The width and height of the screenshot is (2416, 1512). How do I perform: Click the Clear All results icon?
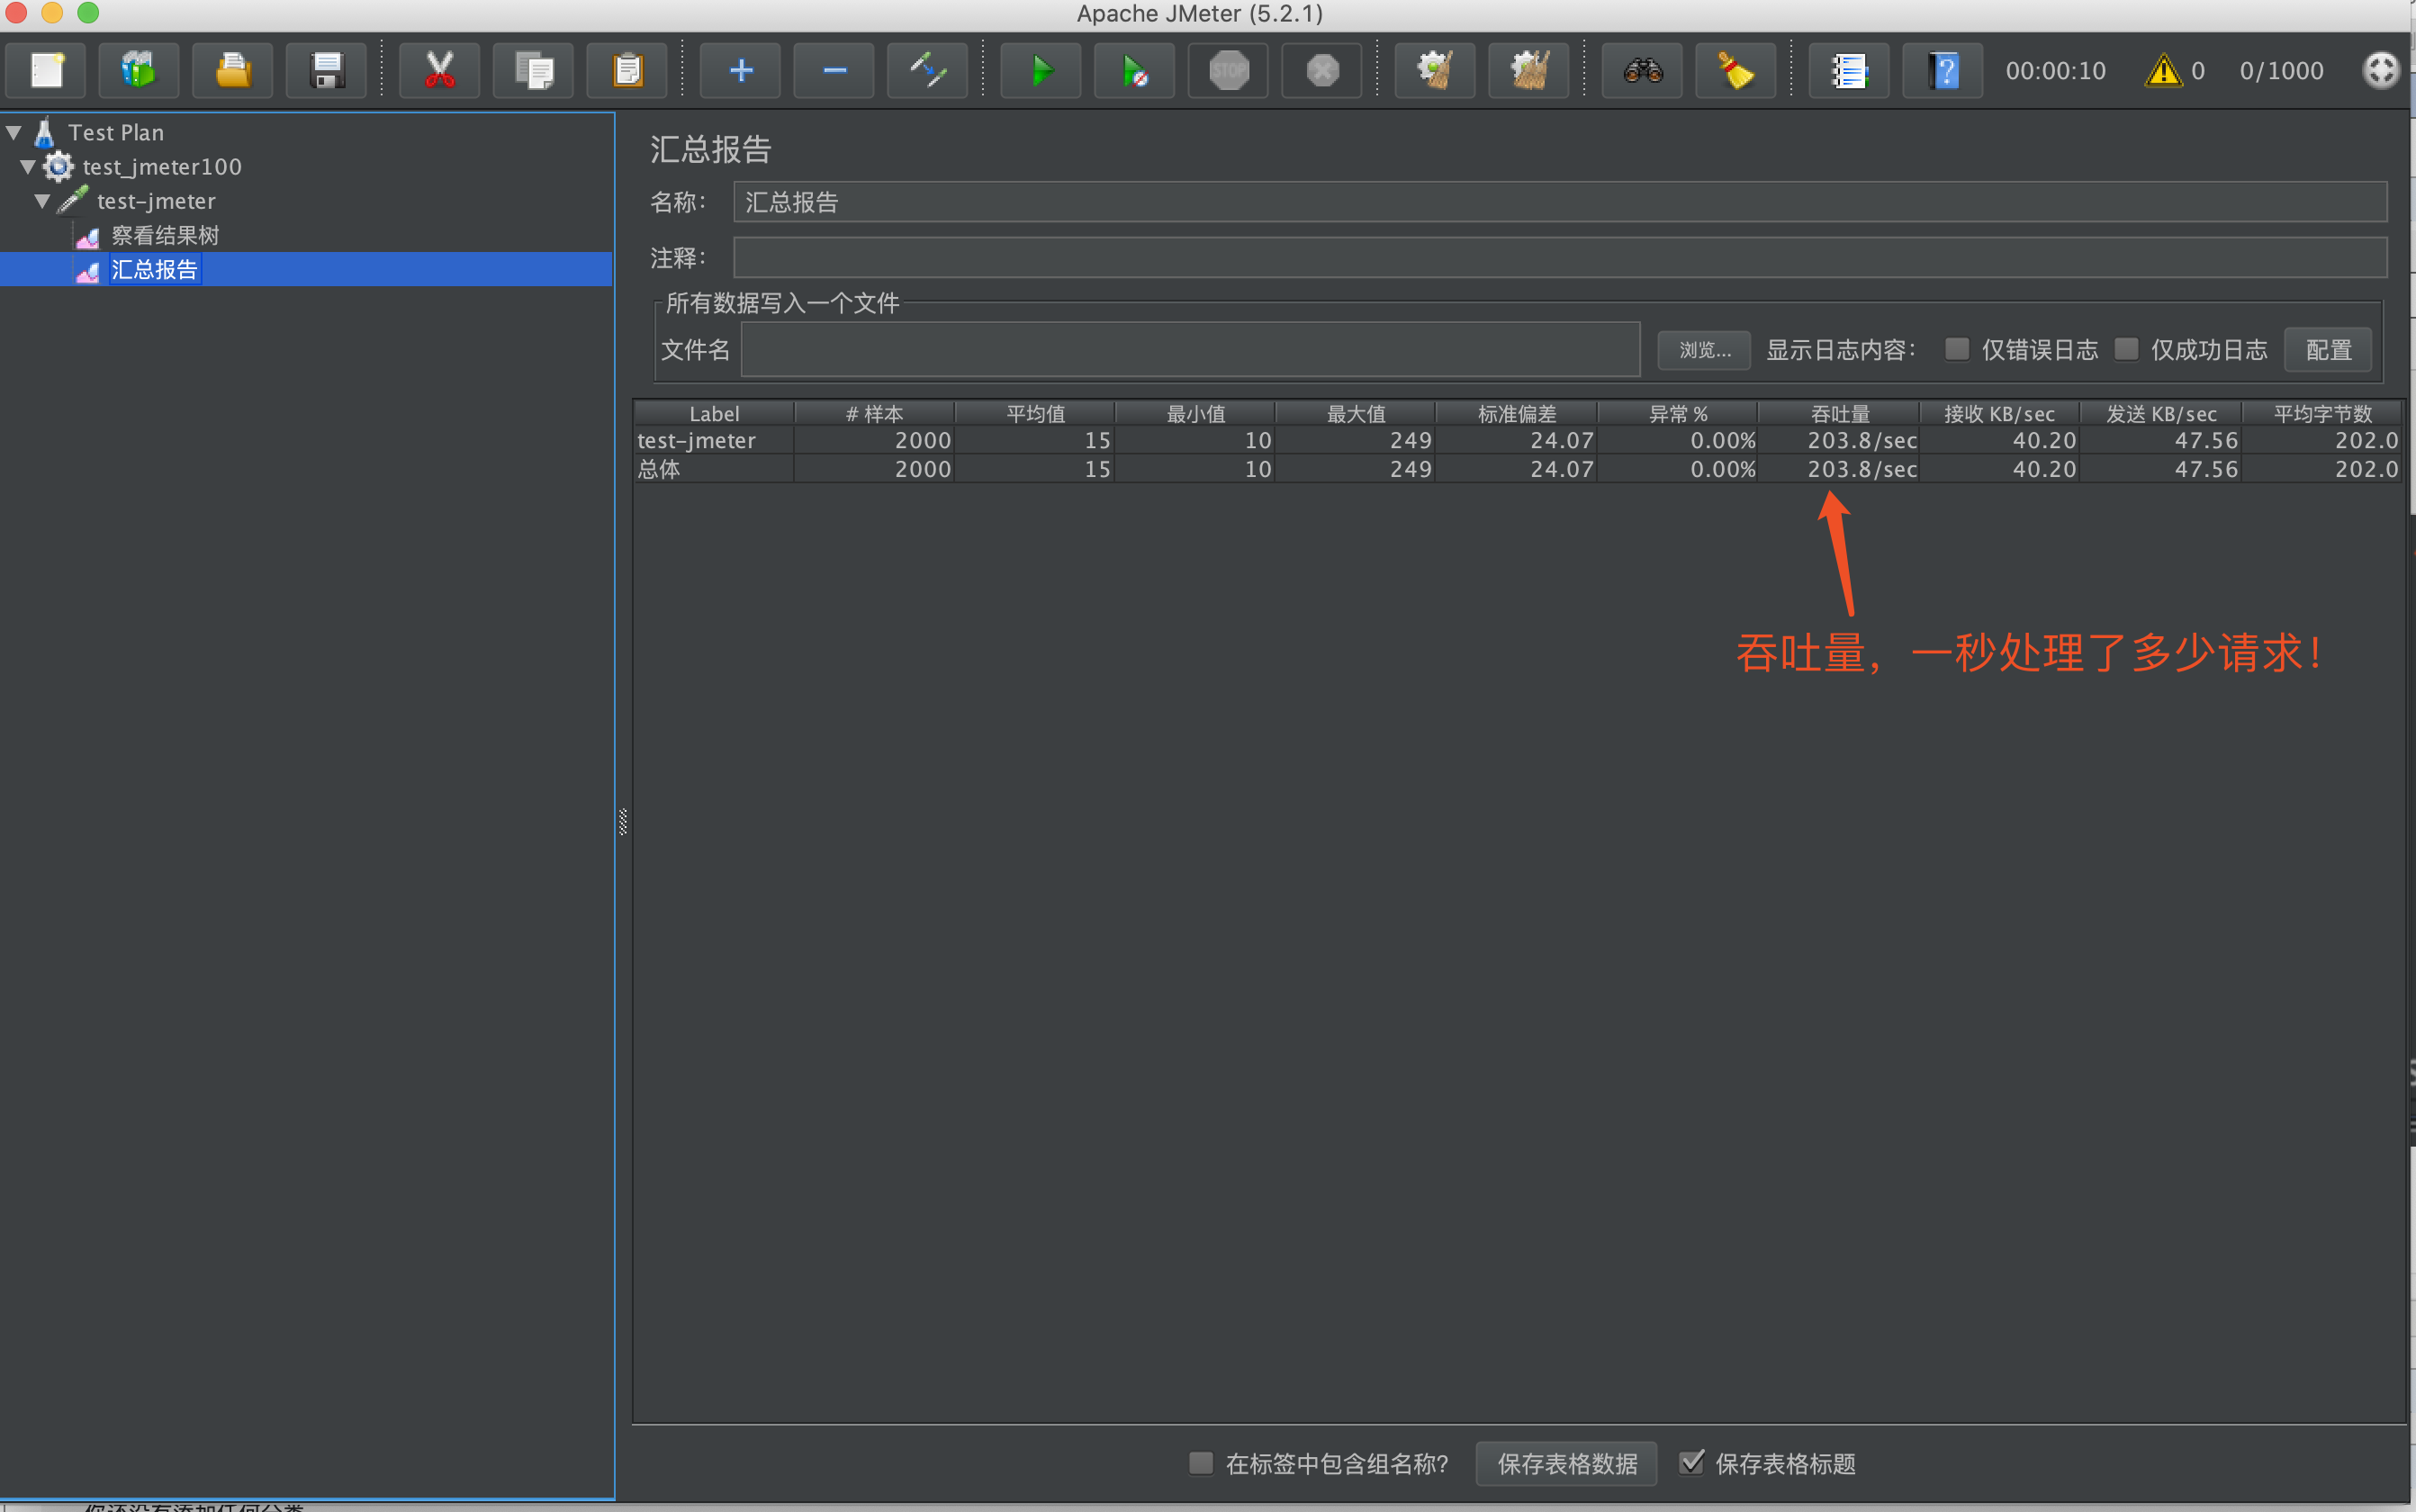(x=1529, y=71)
